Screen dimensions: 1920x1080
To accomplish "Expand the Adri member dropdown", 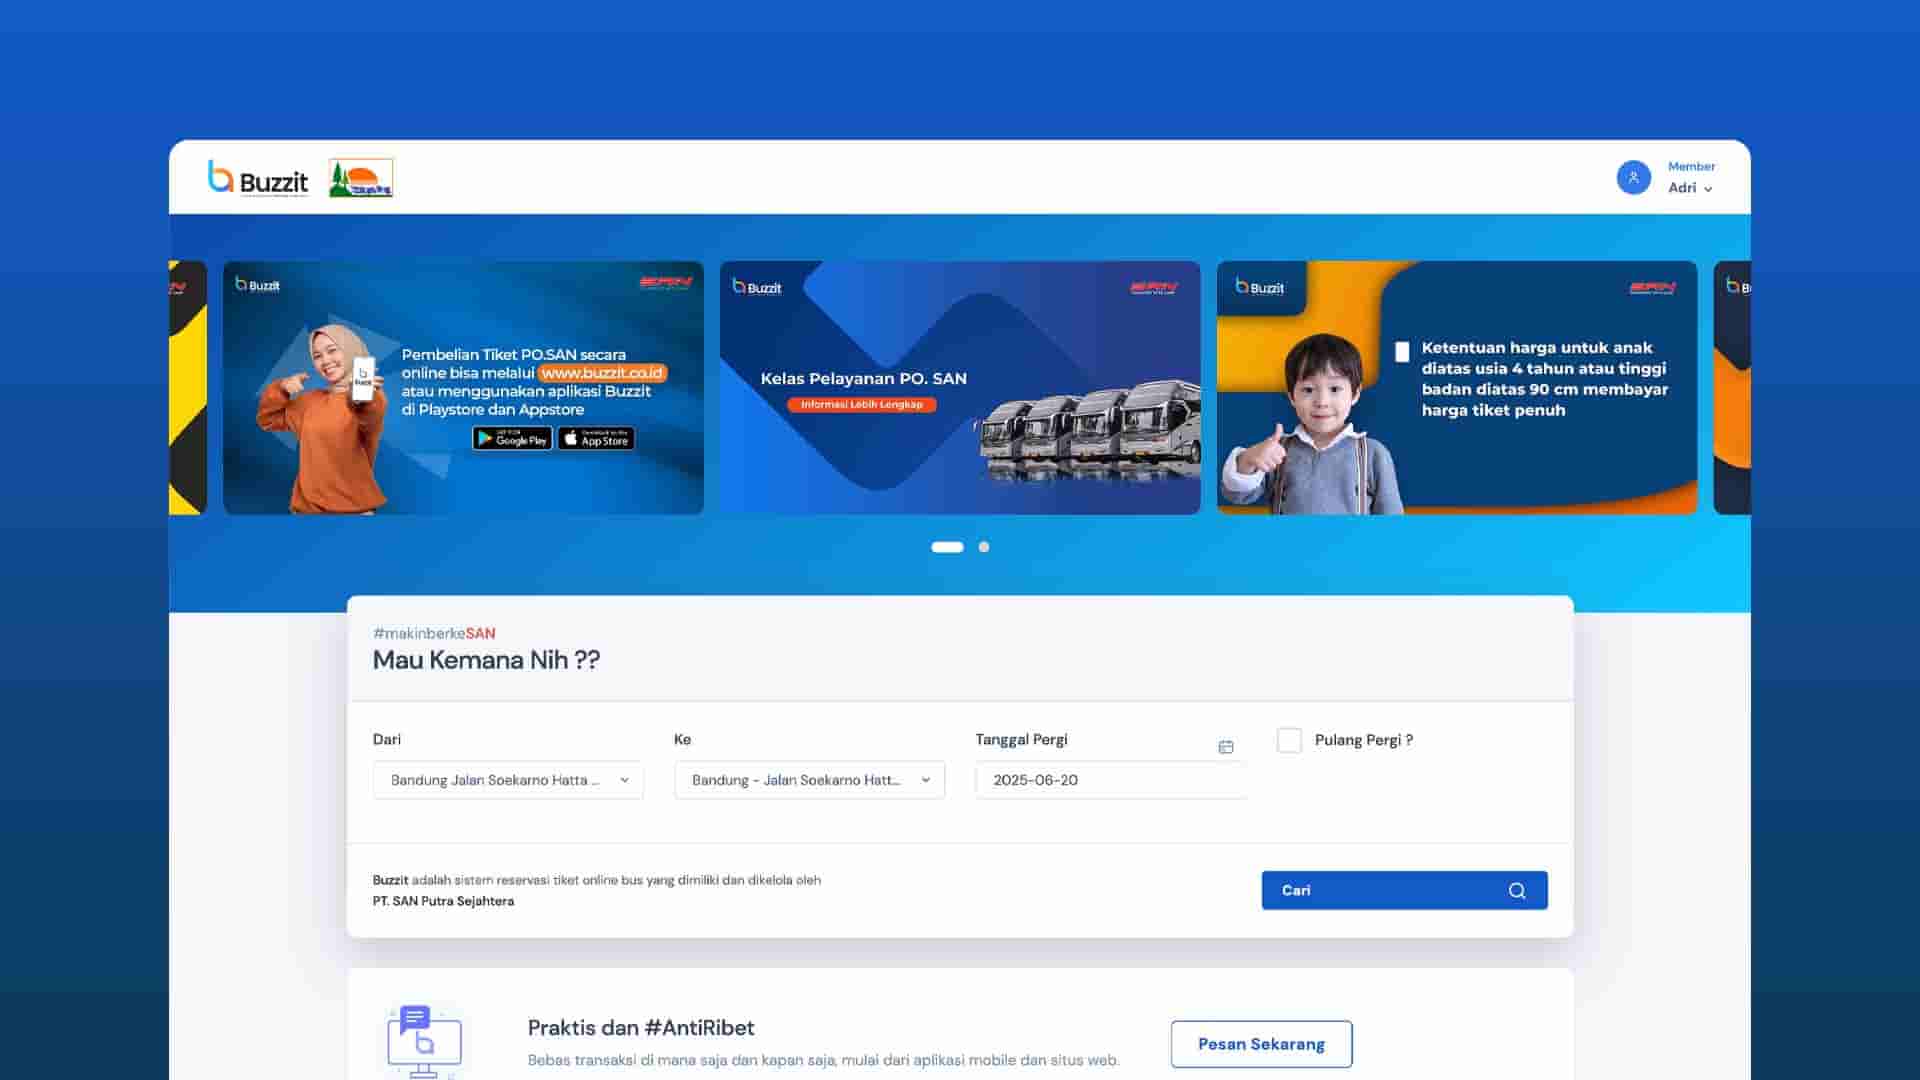I will [1690, 188].
